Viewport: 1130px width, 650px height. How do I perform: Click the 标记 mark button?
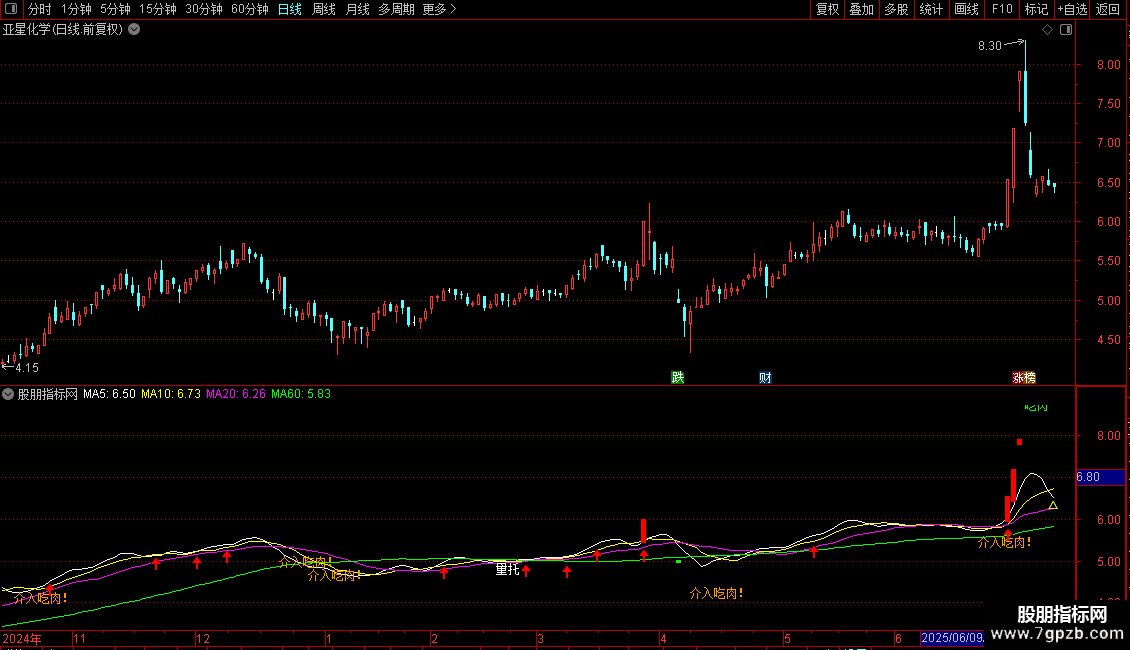pos(1036,9)
